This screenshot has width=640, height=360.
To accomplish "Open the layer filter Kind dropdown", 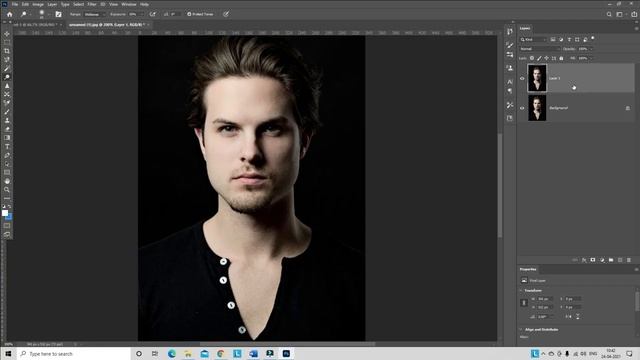I will [533, 40].
